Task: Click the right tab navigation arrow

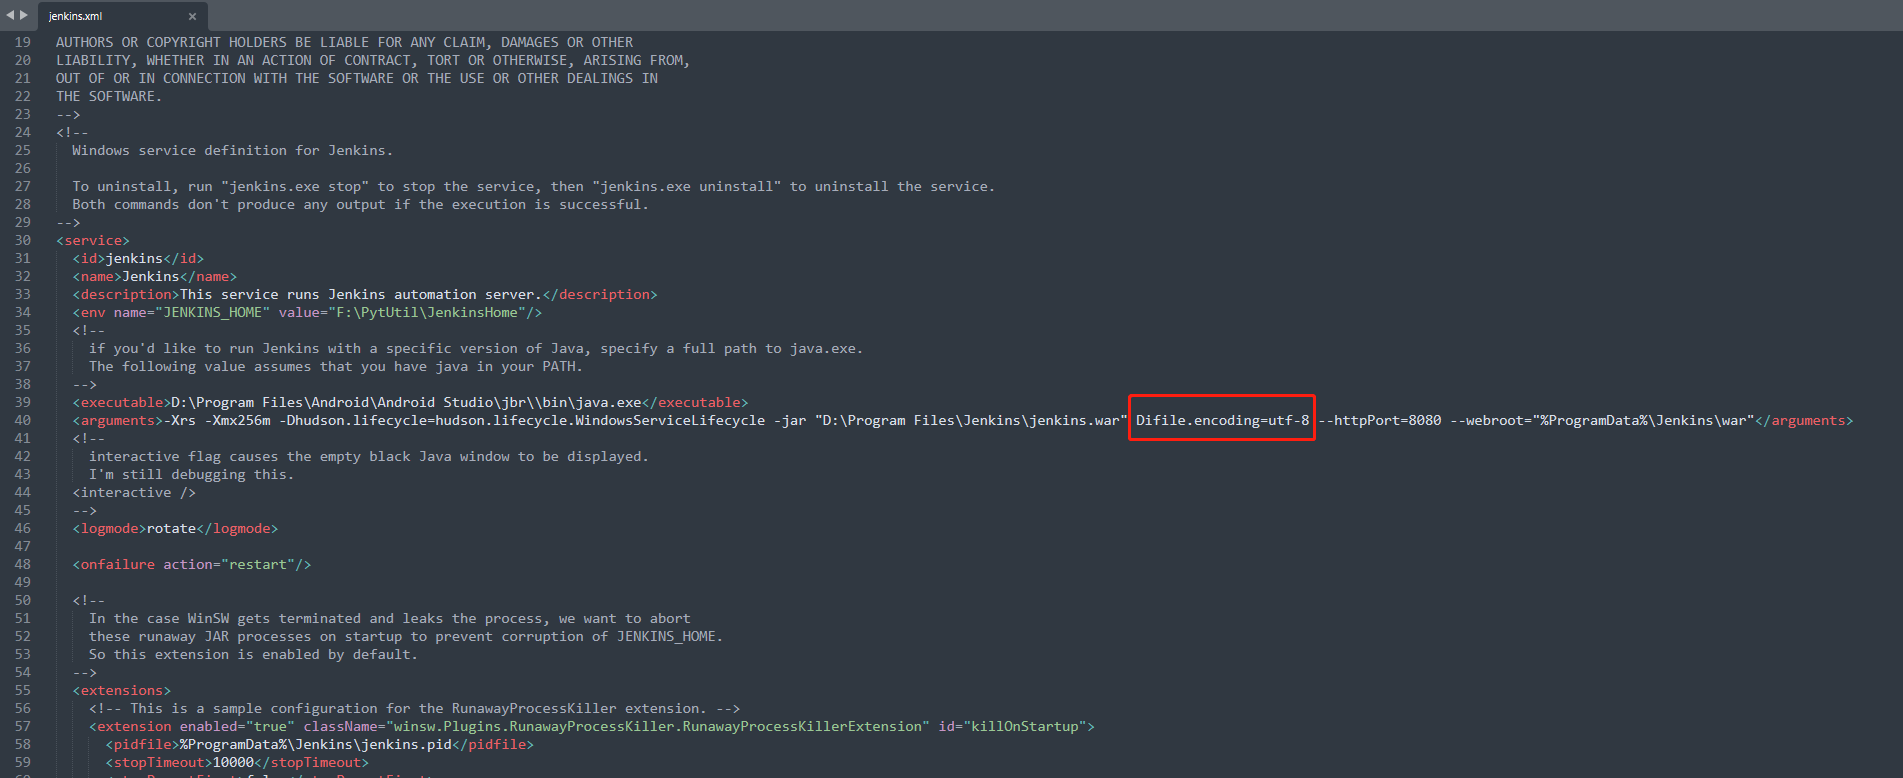Action: (24, 15)
